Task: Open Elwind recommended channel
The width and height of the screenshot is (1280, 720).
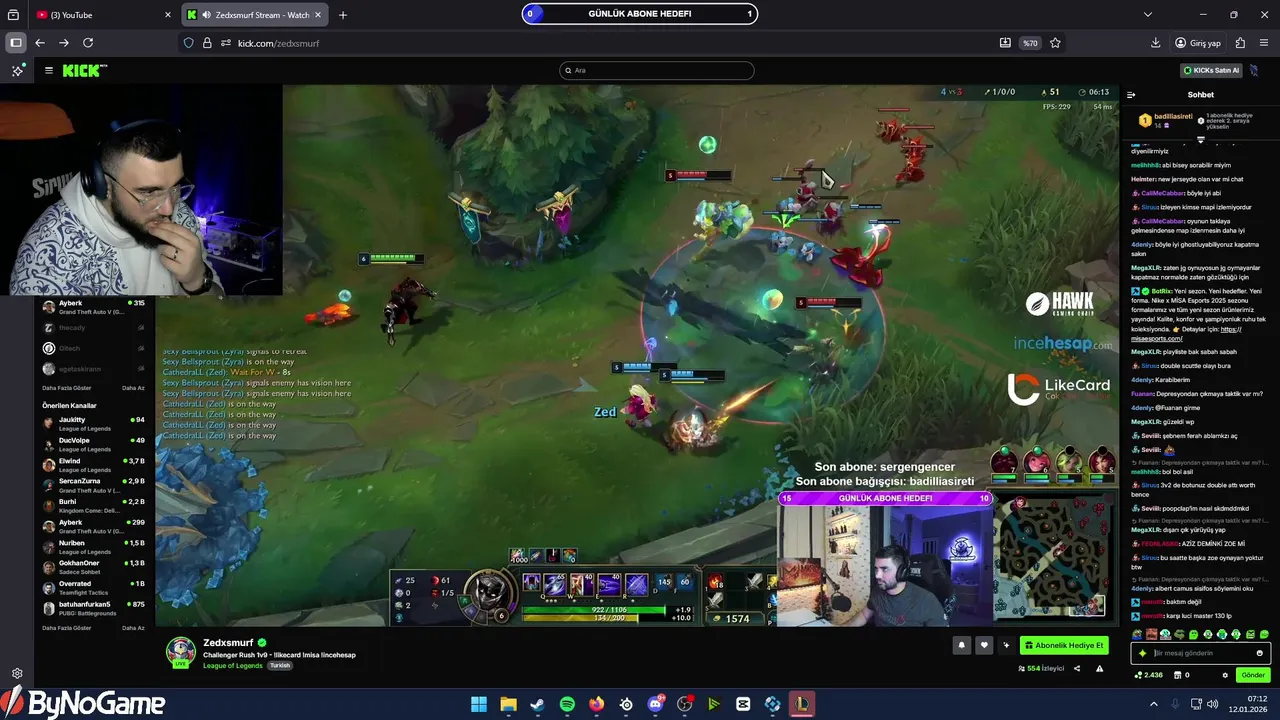Action: coord(93,463)
